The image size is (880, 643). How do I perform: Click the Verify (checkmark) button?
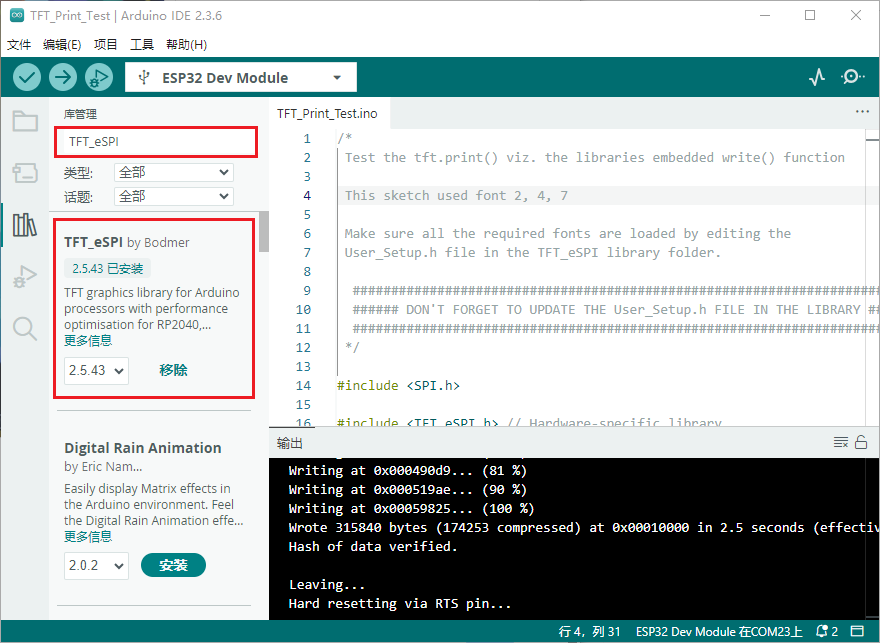pos(26,77)
